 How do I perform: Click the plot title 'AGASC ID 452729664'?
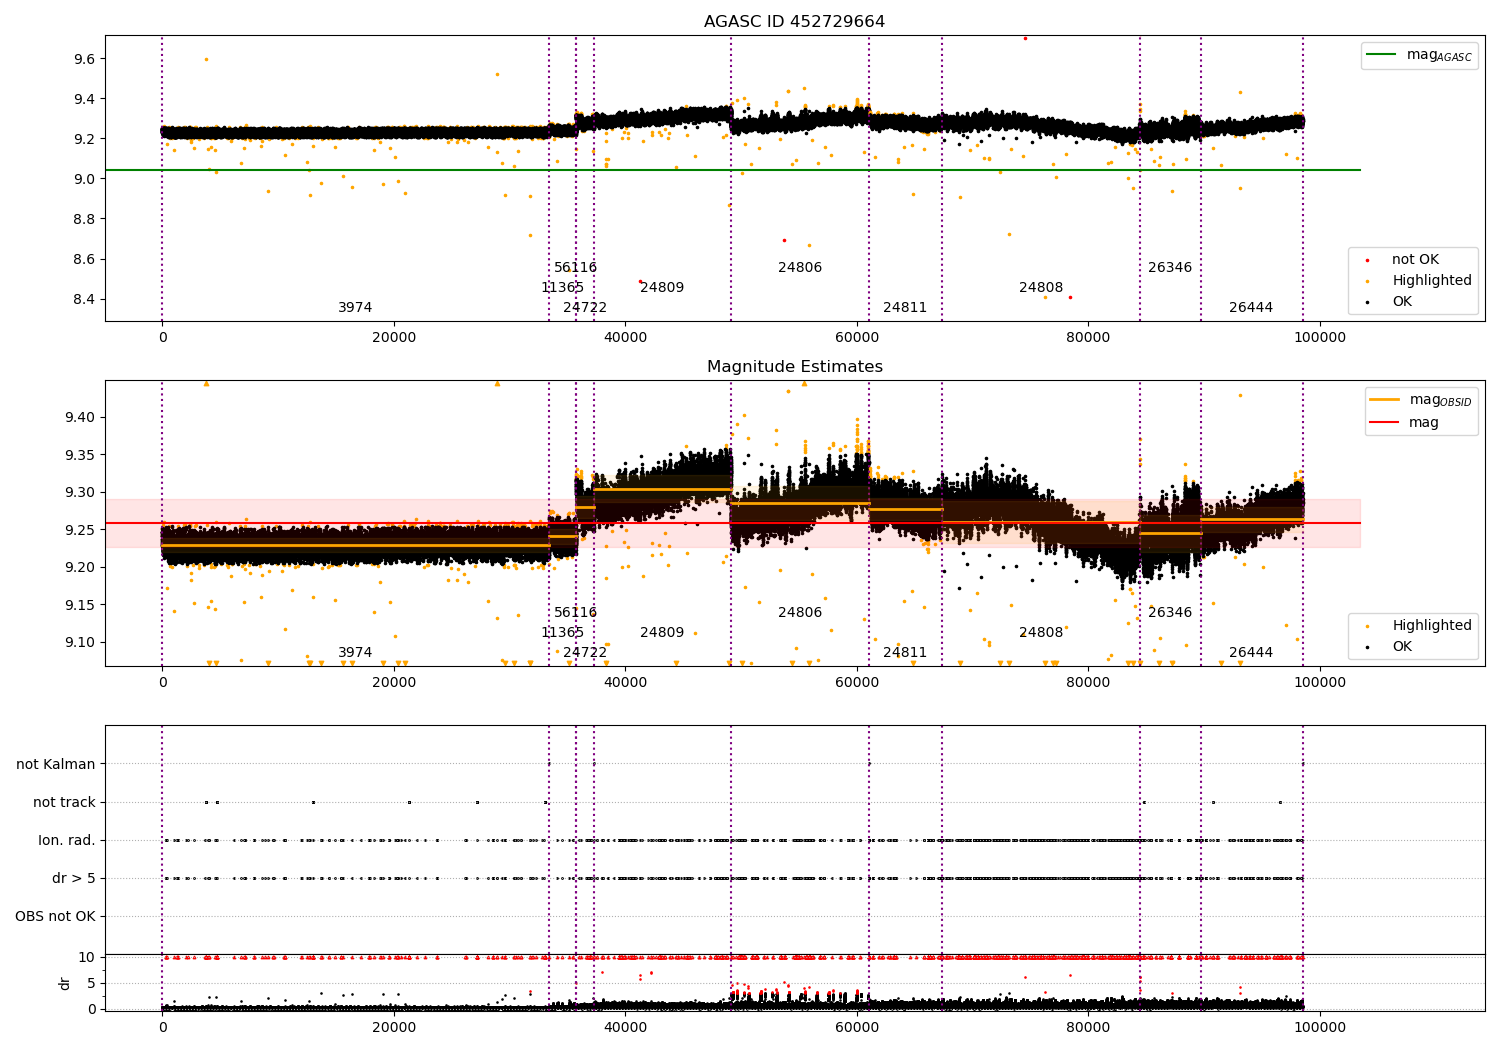coord(794,22)
